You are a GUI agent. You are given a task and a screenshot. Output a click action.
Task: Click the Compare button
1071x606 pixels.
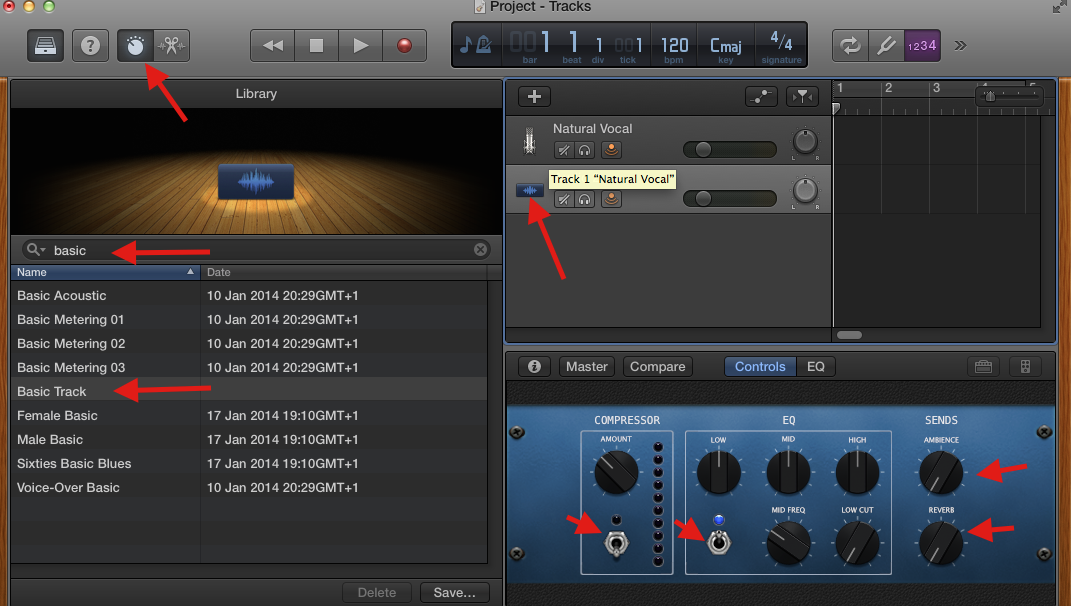[657, 366]
